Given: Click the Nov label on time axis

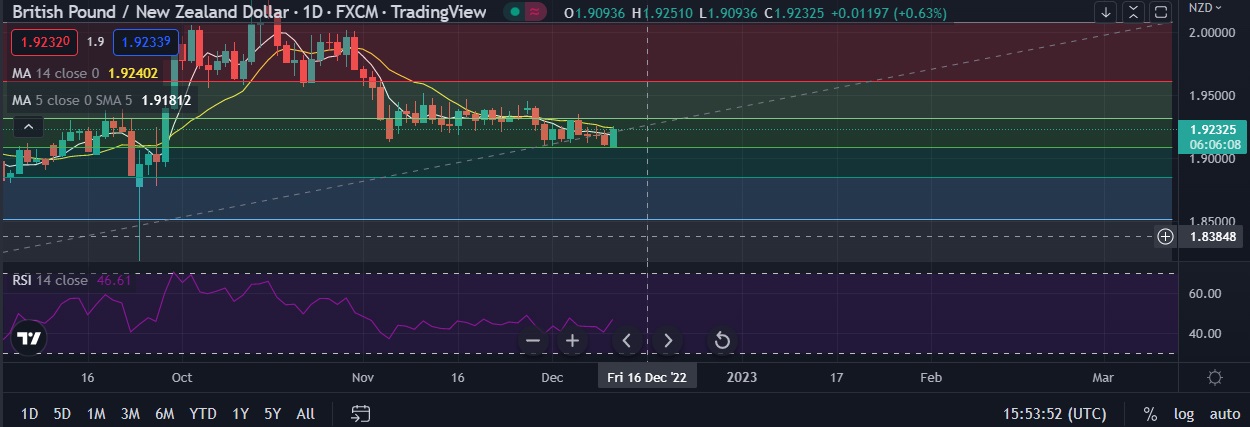Looking at the screenshot, I should pyautogui.click(x=363, y=377).
